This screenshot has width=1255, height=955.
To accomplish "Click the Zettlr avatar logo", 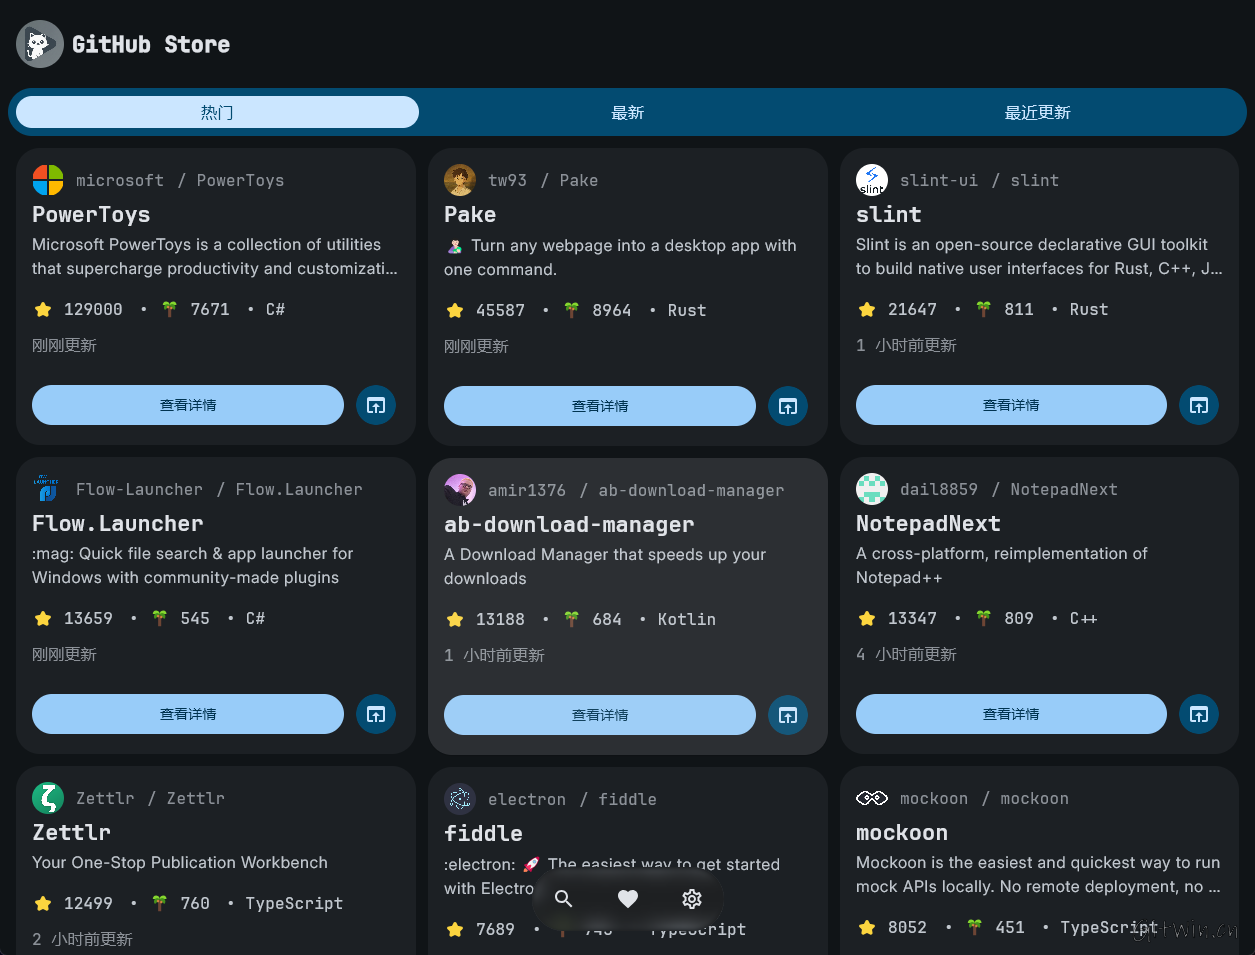I will point(48,798).
